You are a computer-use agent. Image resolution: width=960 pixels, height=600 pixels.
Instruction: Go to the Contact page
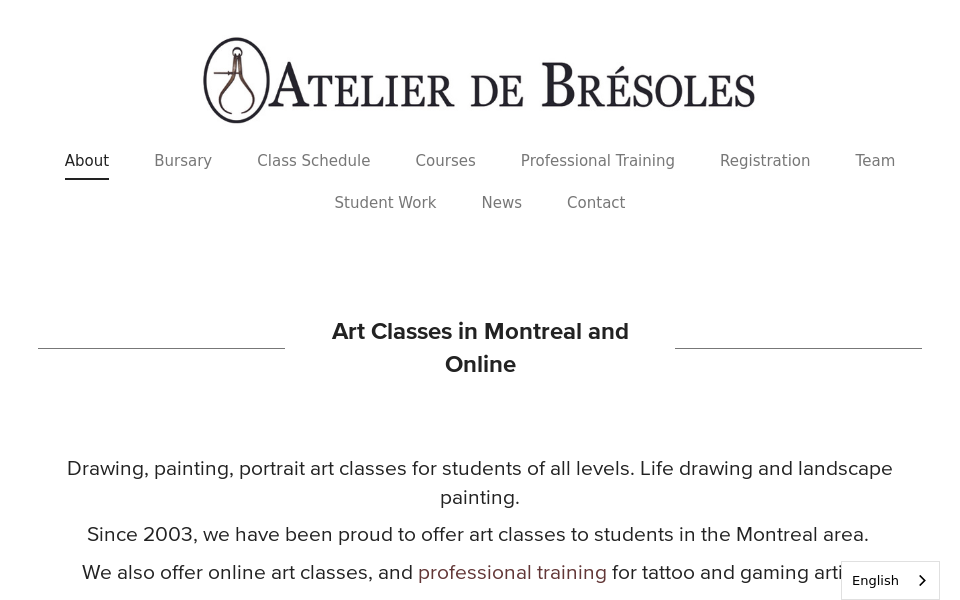(596, 203)
